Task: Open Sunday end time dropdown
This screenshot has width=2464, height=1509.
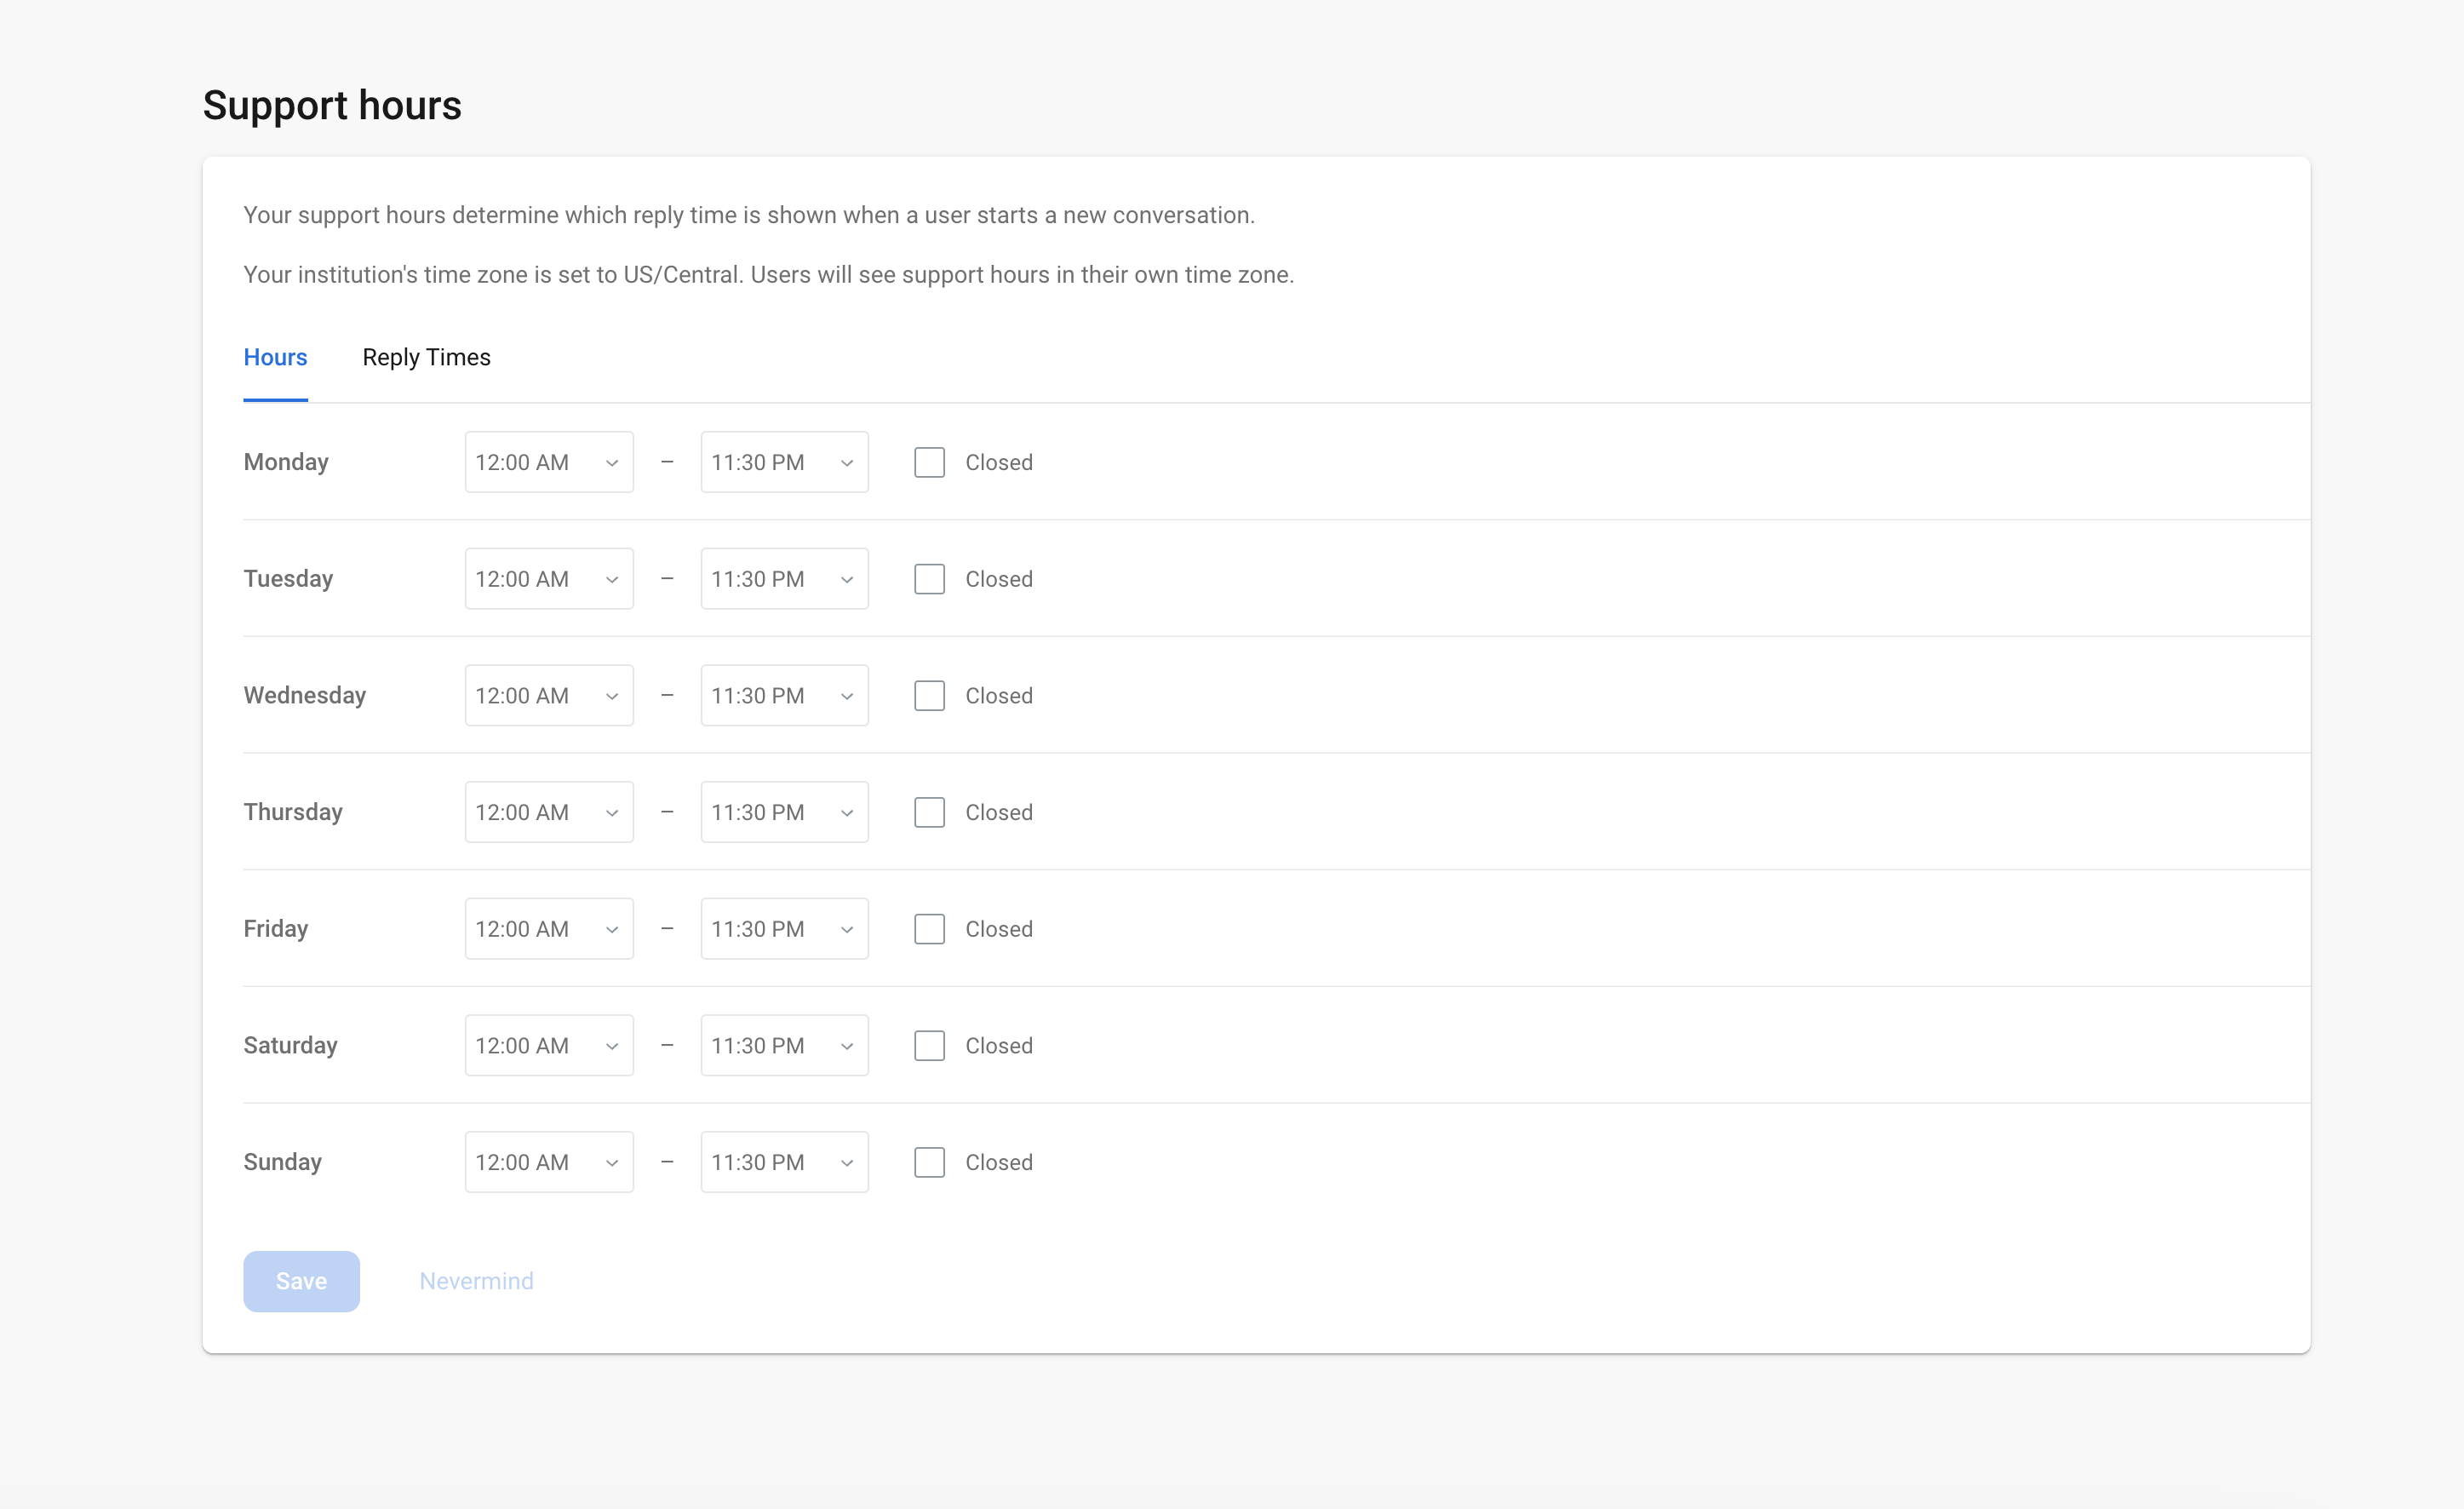Action: (x=784, y=1162)
